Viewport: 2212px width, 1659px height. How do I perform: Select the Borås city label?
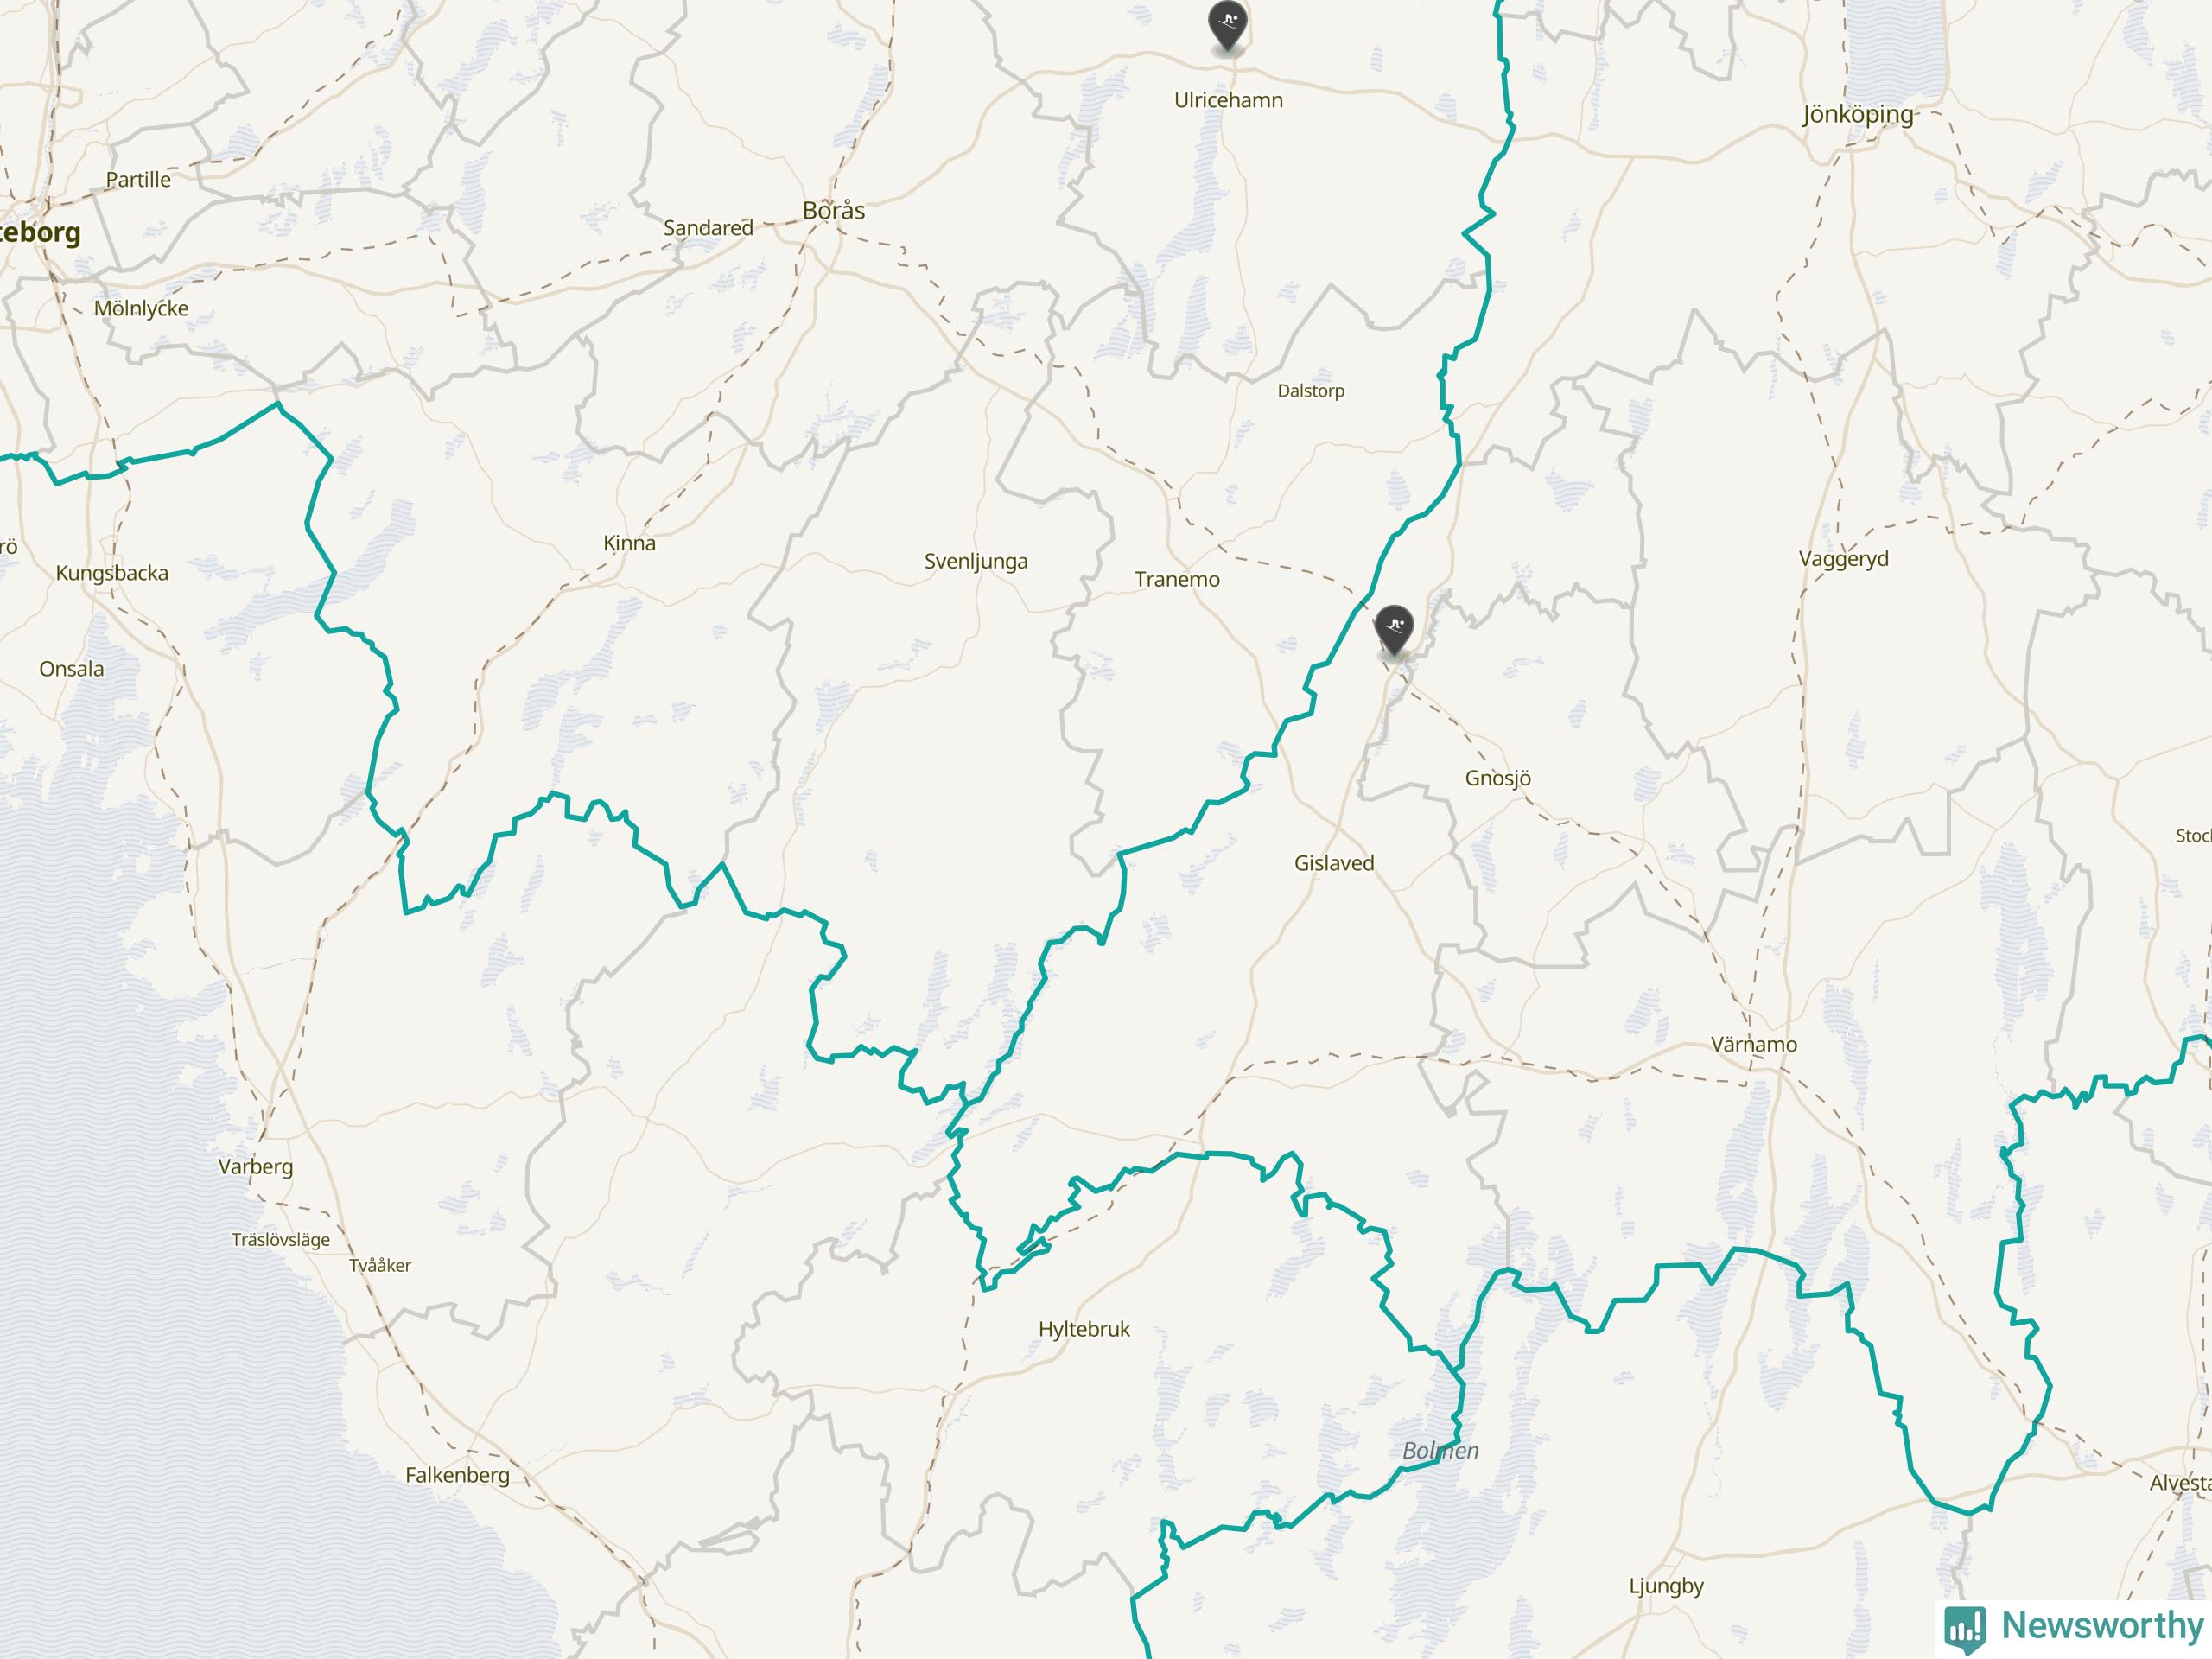coord(834,210)
